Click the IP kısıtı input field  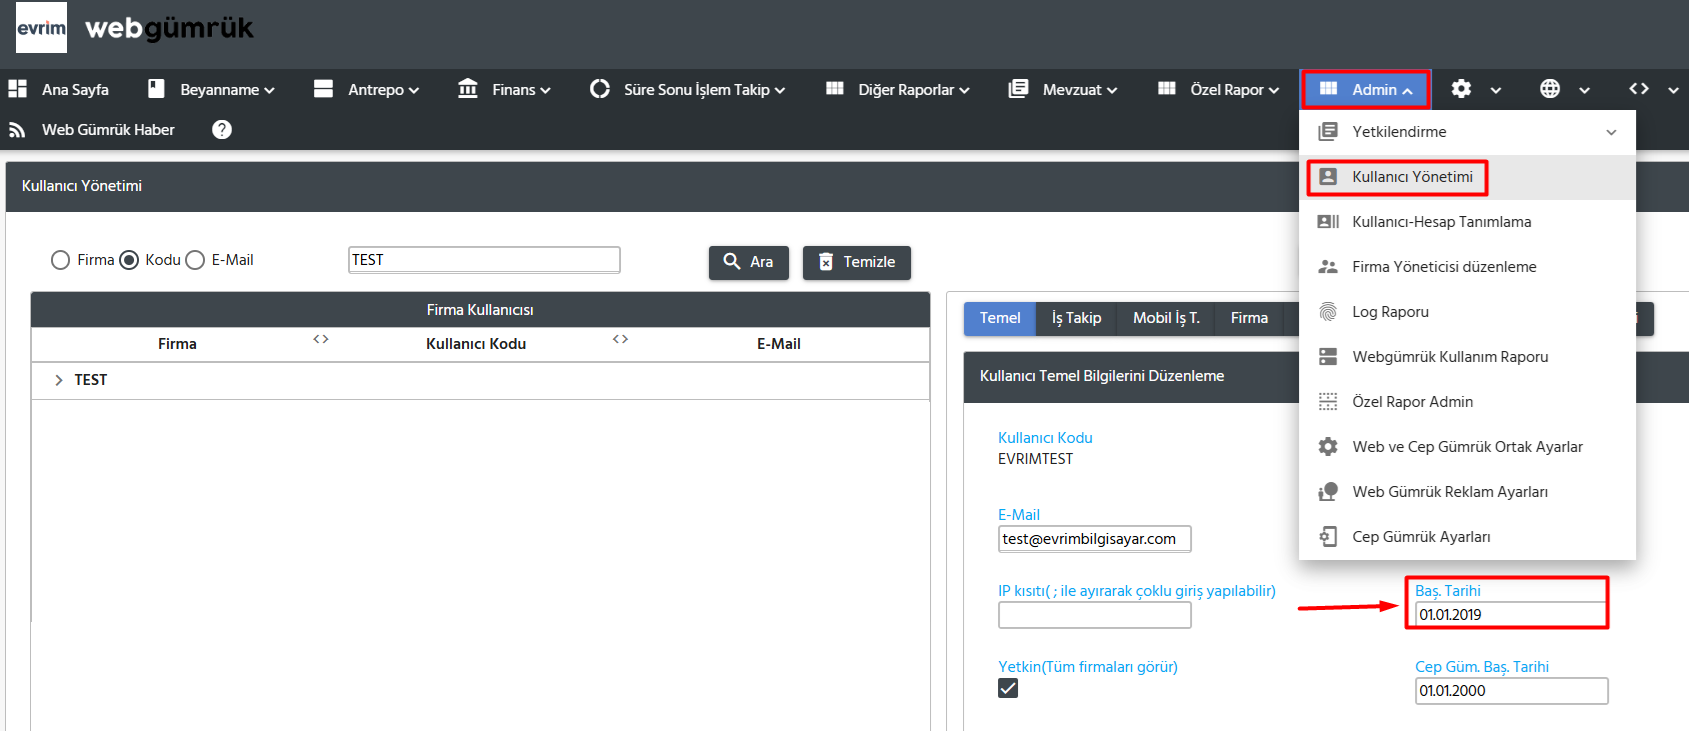(x=1094, y=616)
